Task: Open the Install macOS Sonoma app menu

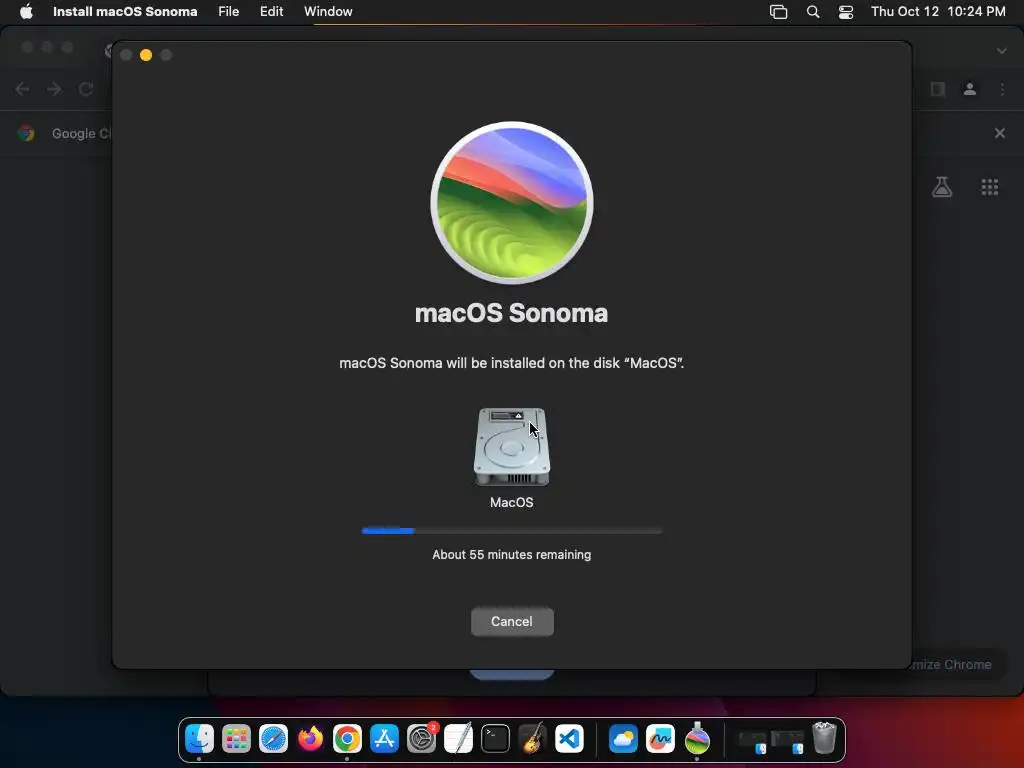Action: click(125, 11)
